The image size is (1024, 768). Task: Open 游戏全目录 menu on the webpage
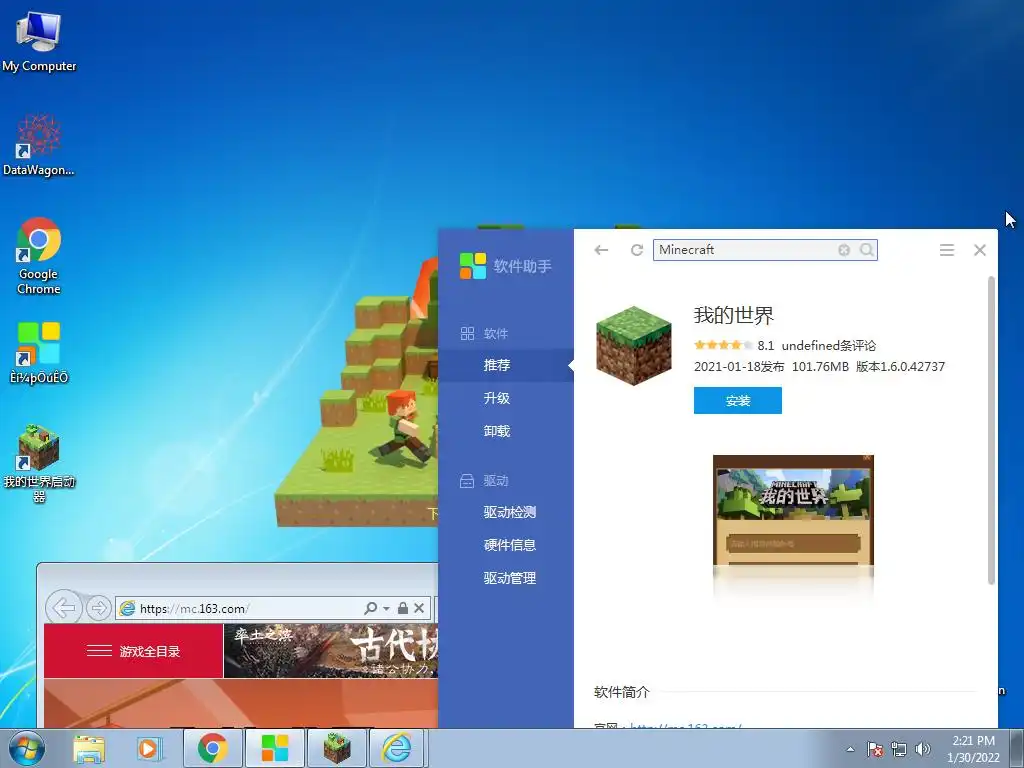click(x=133, y=651)
